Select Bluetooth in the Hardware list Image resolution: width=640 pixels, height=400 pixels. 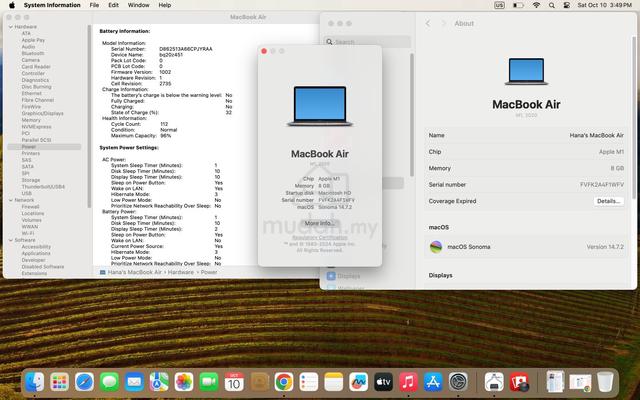(x=33, y=53)
